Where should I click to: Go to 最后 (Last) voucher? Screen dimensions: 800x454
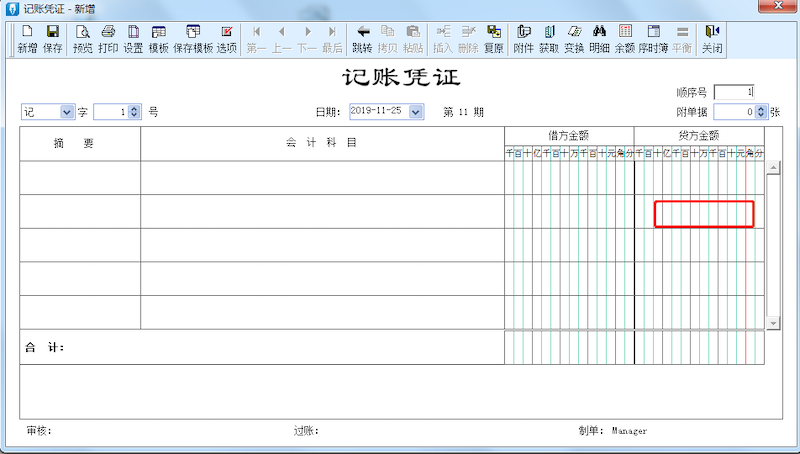pos(332,39)
